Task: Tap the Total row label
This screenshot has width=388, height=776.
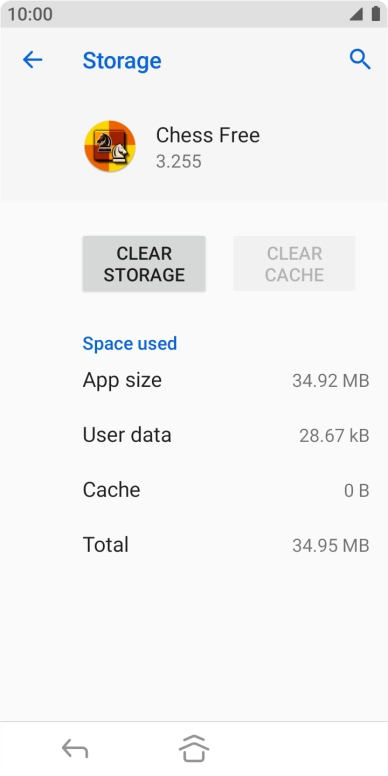Action: point(105,545)
